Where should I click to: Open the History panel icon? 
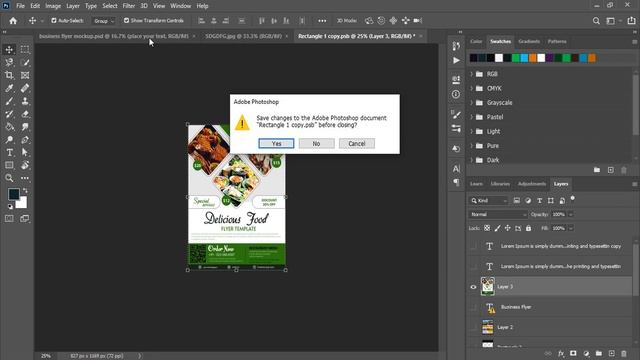456,46
